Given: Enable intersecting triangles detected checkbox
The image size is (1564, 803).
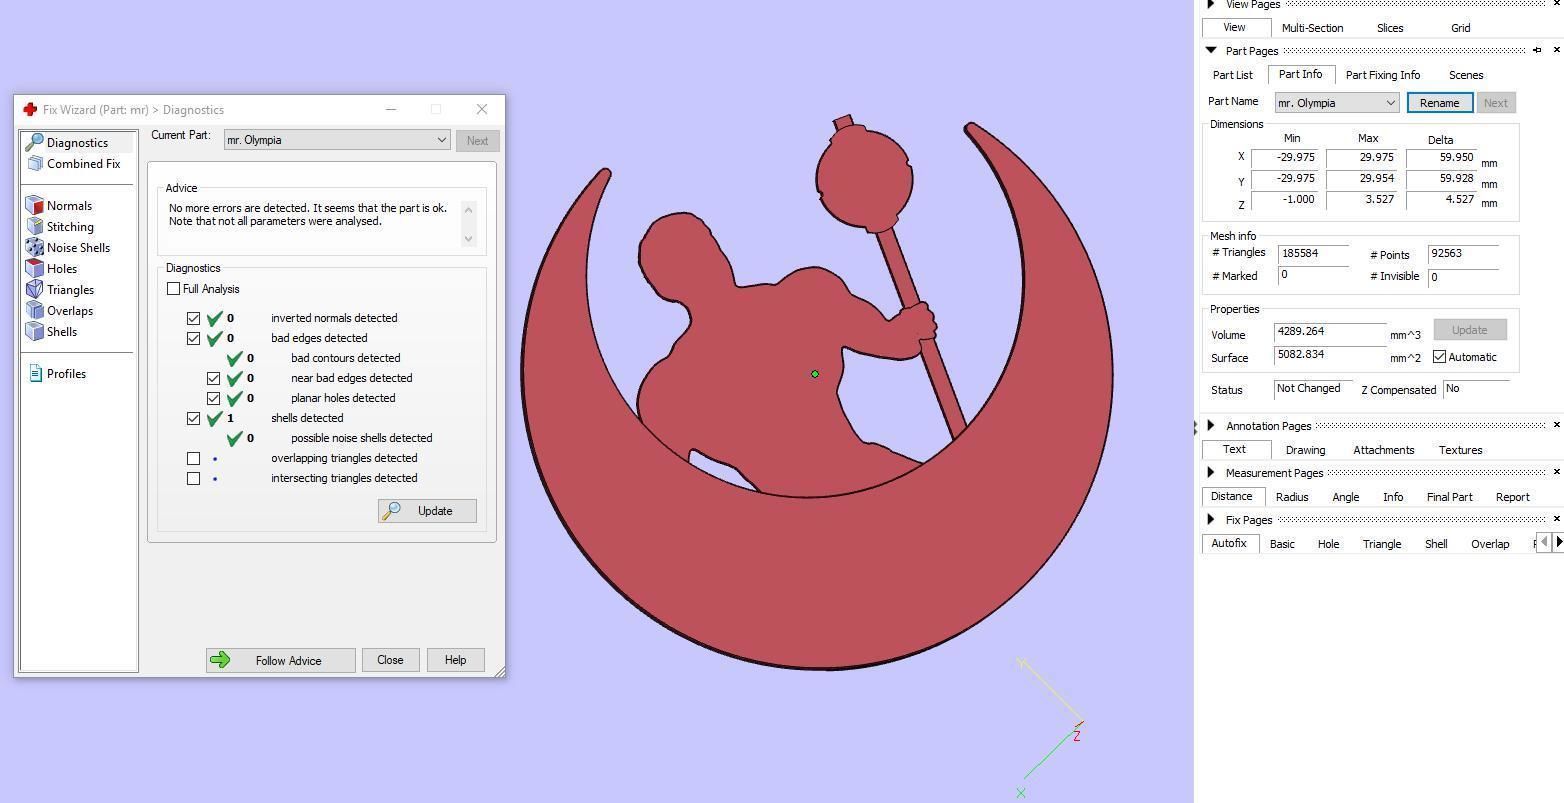Looking at the screenshot, I should [194, 478].
